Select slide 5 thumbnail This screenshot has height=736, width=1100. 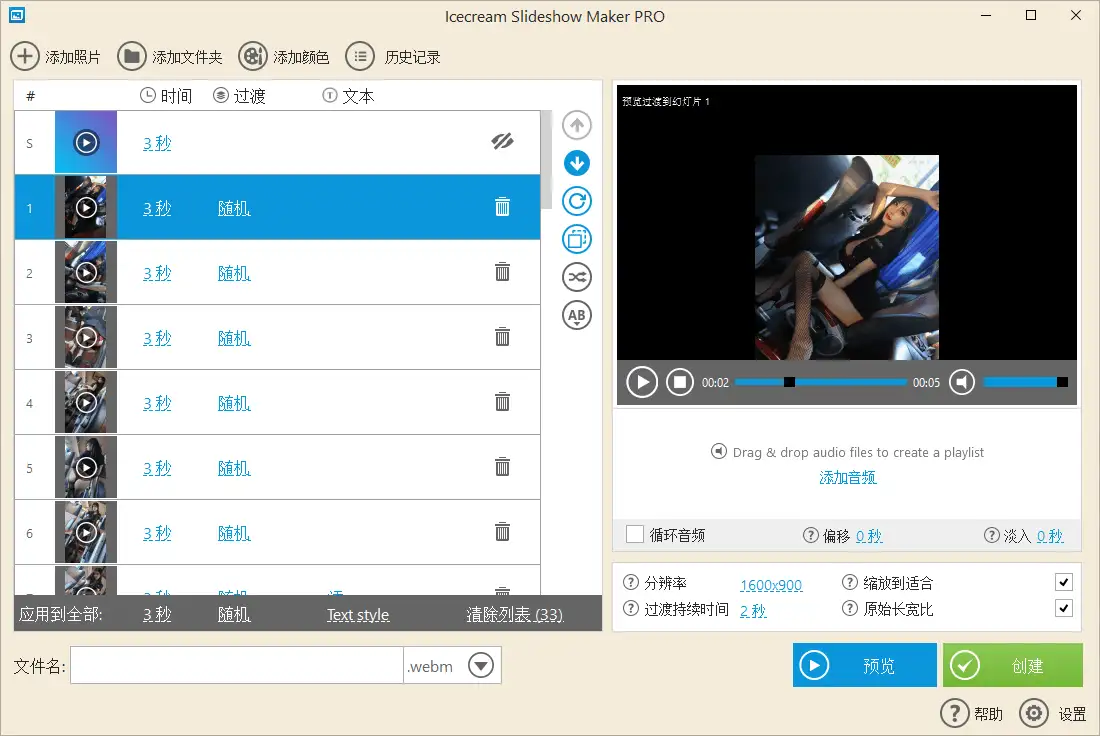point(86,467)
